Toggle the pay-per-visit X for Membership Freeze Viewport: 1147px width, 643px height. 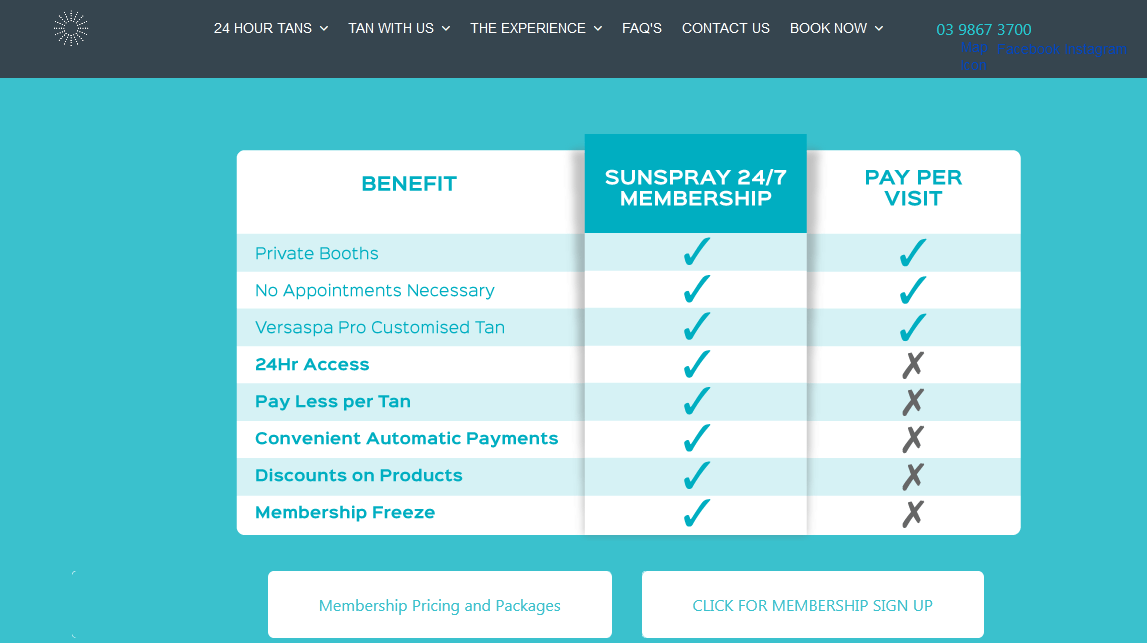(x=912, y=512)
